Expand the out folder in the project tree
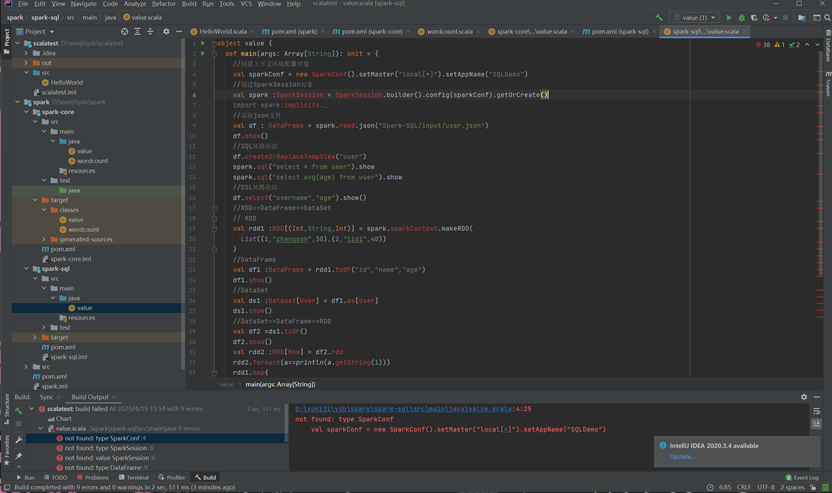Image resolution: width=832 pixels, height=493 pixels. coord(26,63)
